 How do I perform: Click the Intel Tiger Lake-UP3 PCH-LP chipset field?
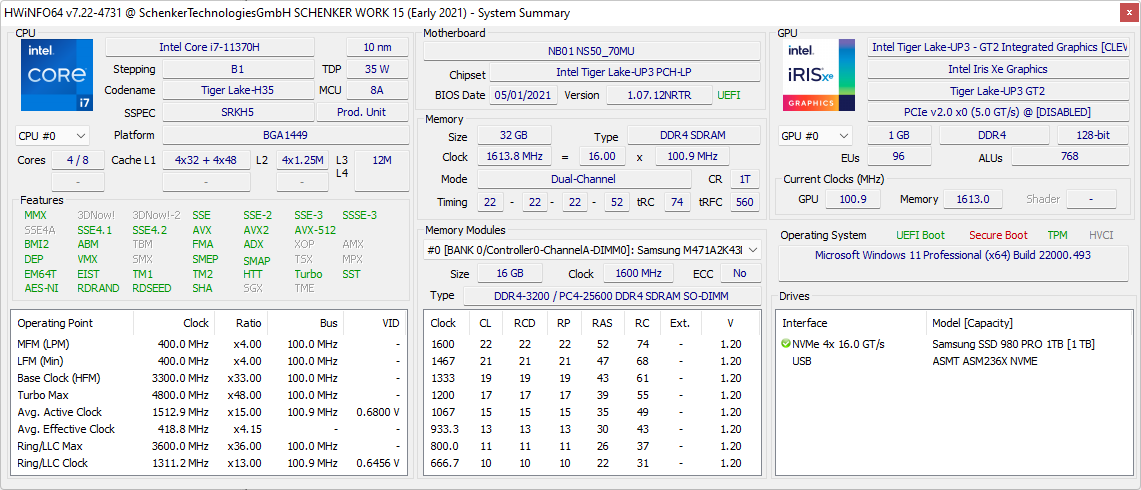624,74
